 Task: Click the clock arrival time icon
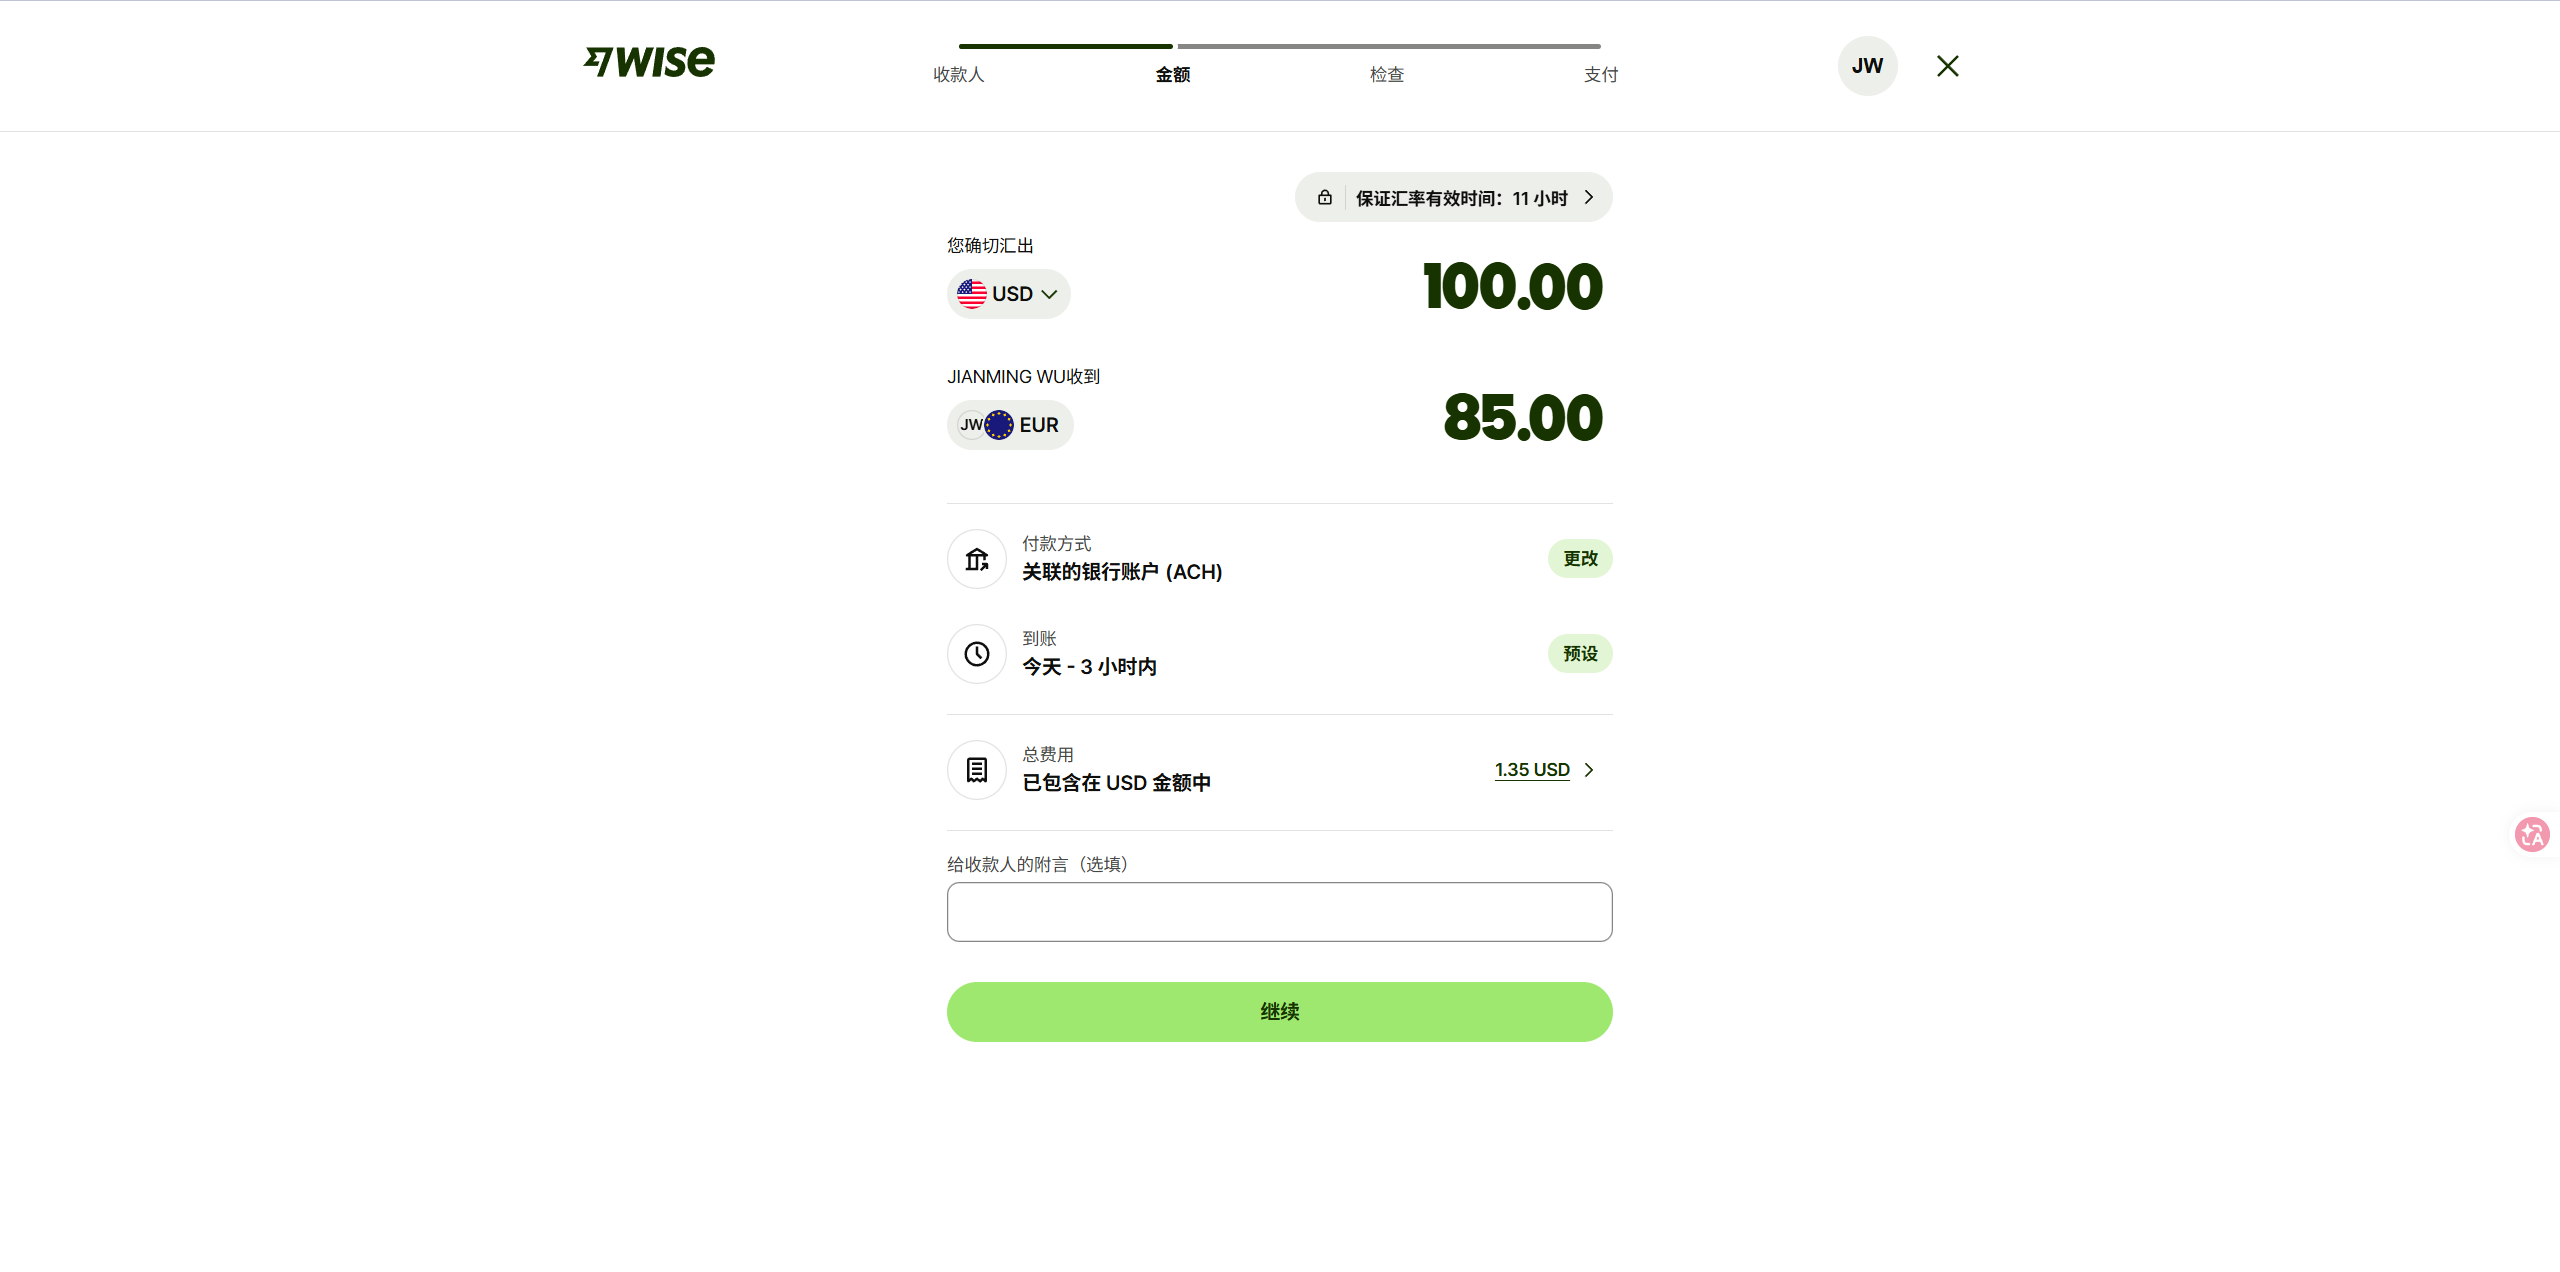coord(977,654)
